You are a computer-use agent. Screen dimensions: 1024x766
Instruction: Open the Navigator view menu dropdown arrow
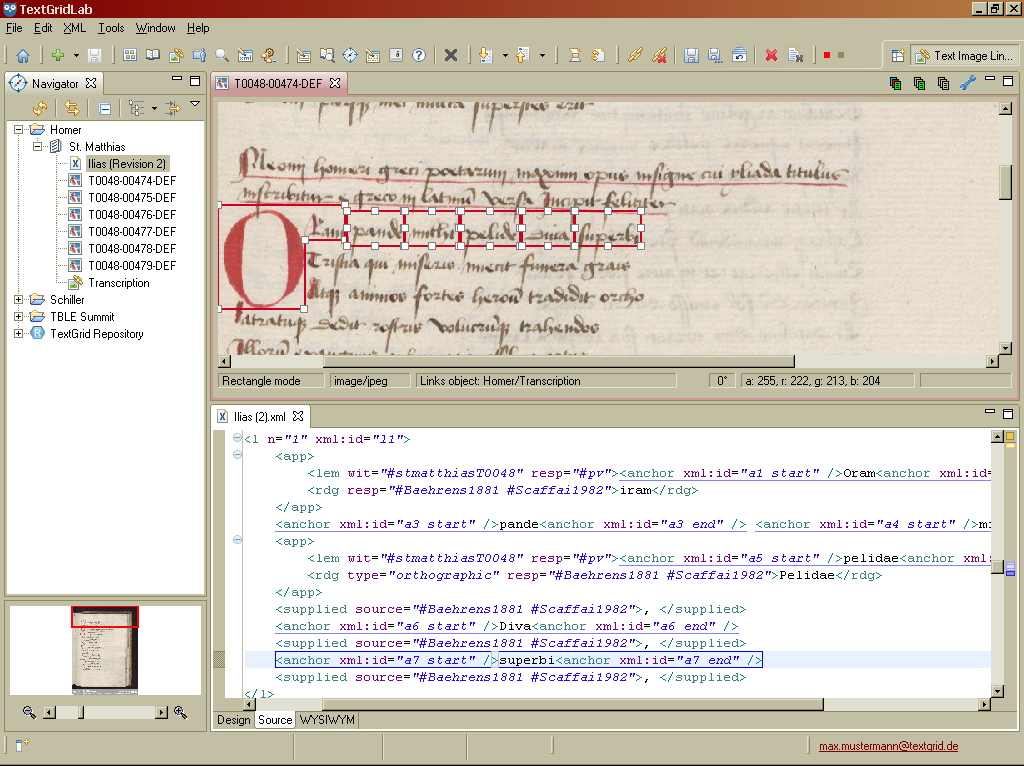click(195, 105)
